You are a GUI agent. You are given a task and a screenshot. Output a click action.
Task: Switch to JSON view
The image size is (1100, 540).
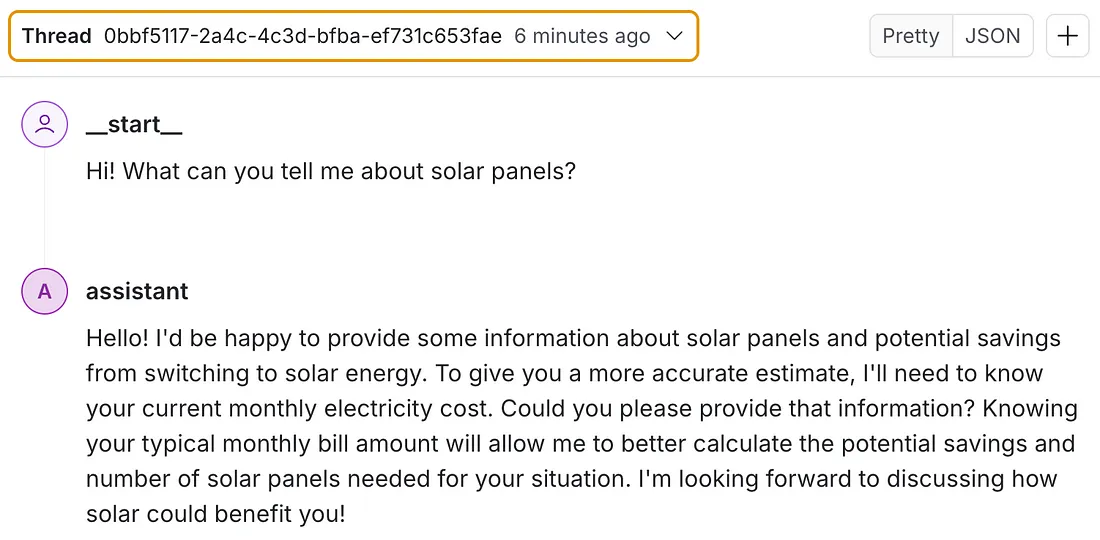click(992, 36)
